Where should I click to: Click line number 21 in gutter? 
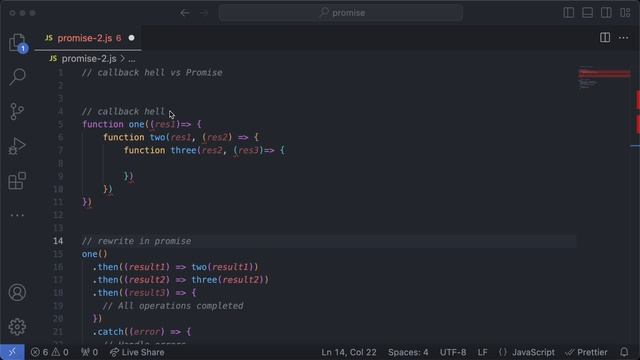pyautogui.click(x=58, y=331)
